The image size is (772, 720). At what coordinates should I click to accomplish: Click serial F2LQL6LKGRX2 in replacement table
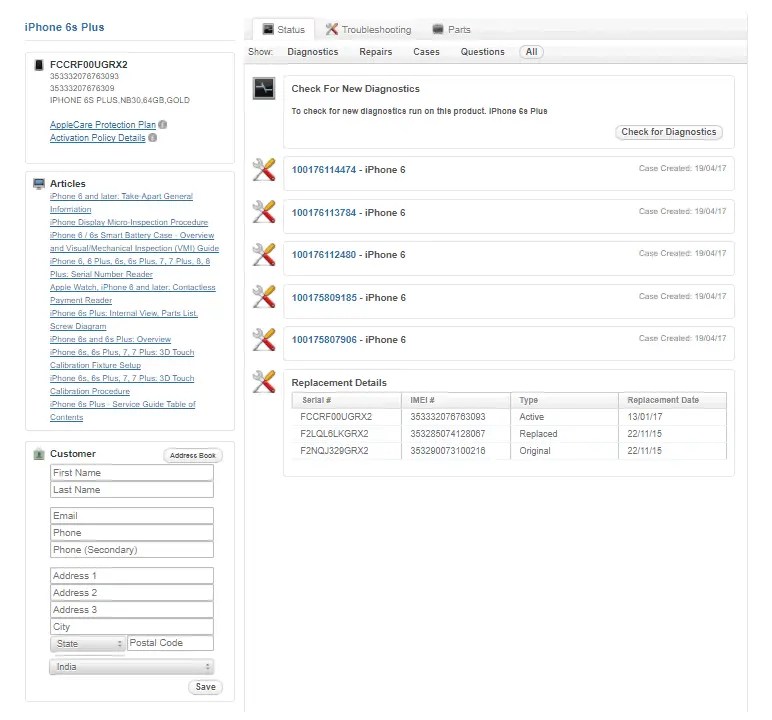334,434
